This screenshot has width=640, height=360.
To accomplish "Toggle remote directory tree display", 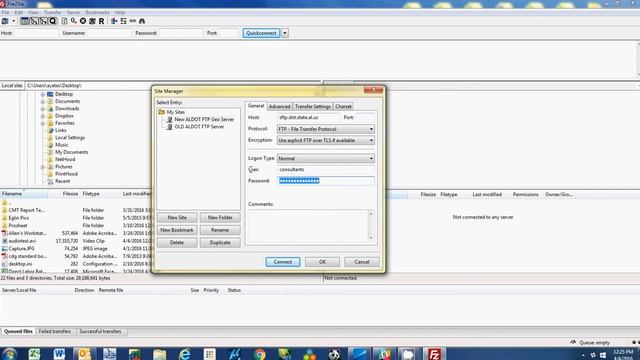I will (43, 21).
